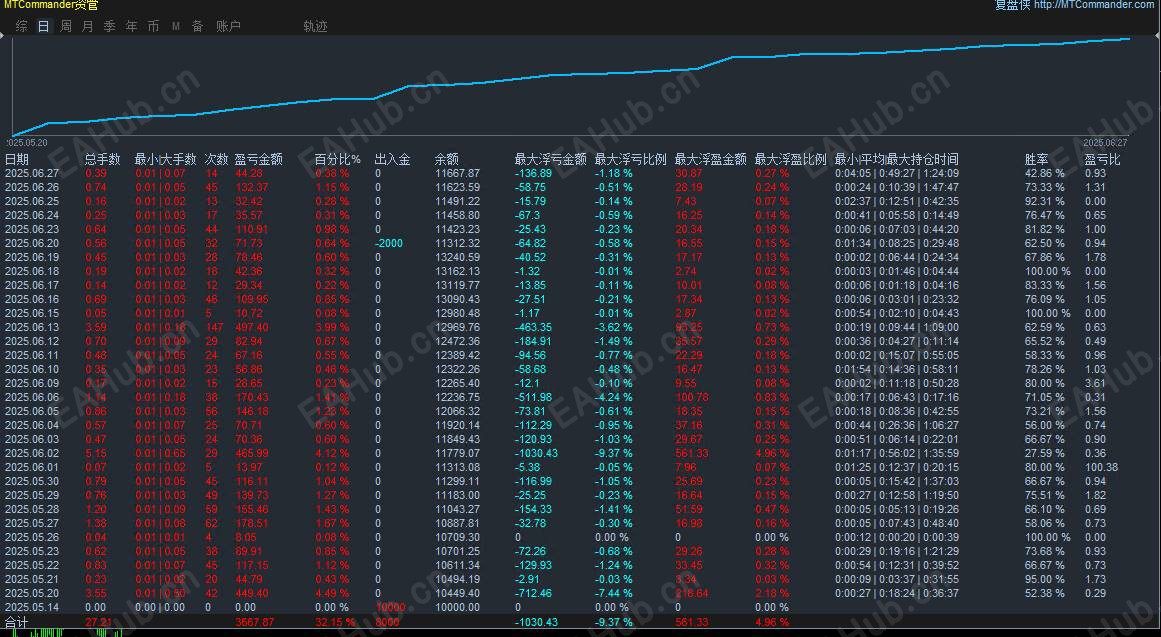Image resolution: width=1161 pixels, height=637 pixels.
Task: Open the 周 weekly tab
Action: [66, 26]
